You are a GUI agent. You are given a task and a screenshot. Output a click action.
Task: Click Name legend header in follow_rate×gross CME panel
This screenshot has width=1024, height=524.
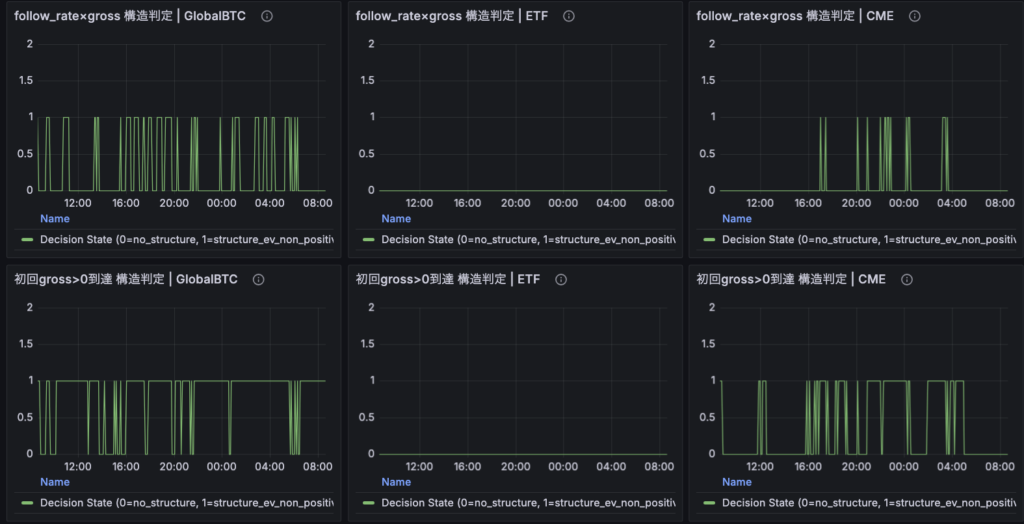click(737, 219)
